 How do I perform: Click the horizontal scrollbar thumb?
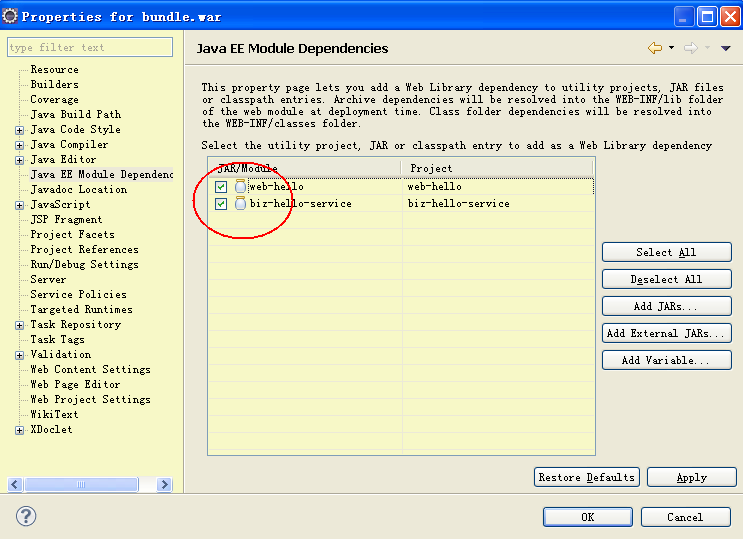pos(81,484)
